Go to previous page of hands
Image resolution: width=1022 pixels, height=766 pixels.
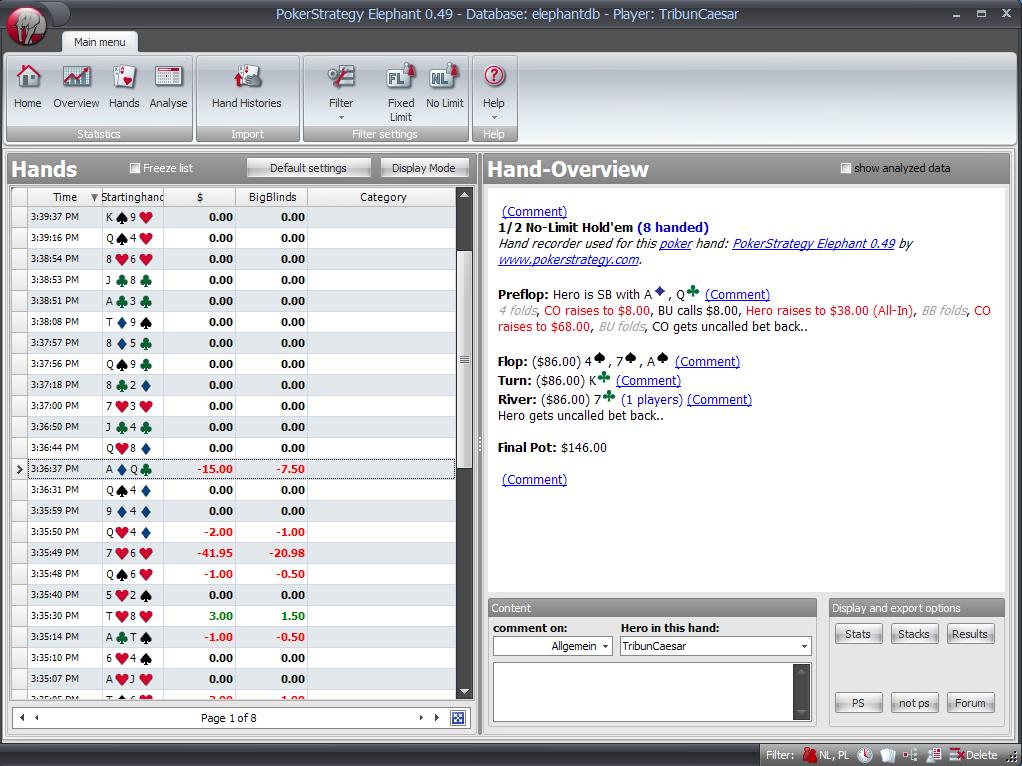[36, 718]
